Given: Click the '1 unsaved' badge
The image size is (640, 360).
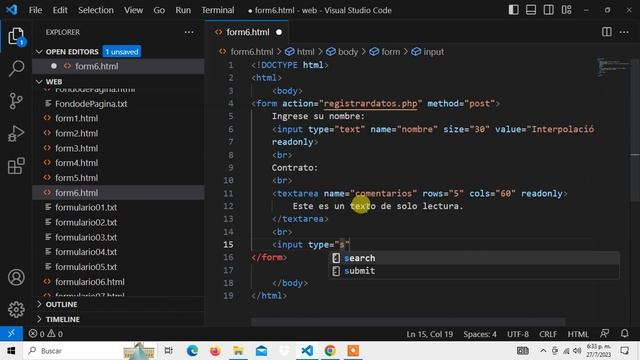Looking at the screenshot, I should (x=122, y=52).
